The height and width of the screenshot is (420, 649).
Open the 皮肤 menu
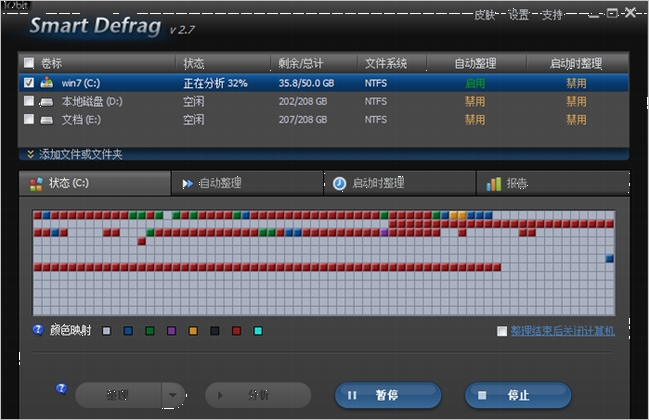(x=484, y=15)
